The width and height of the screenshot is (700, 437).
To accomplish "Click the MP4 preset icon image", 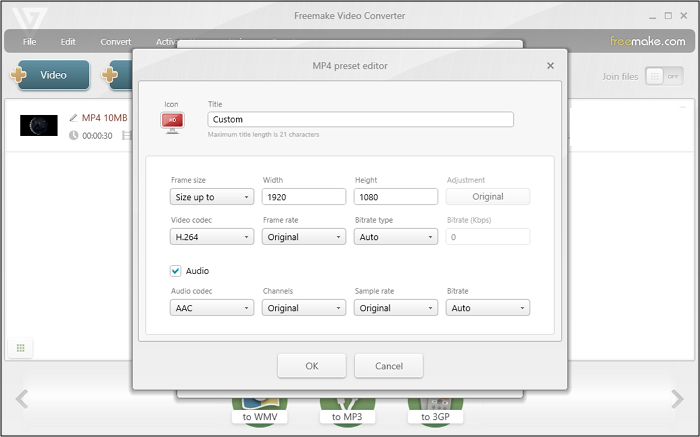I will click(172, 122).
